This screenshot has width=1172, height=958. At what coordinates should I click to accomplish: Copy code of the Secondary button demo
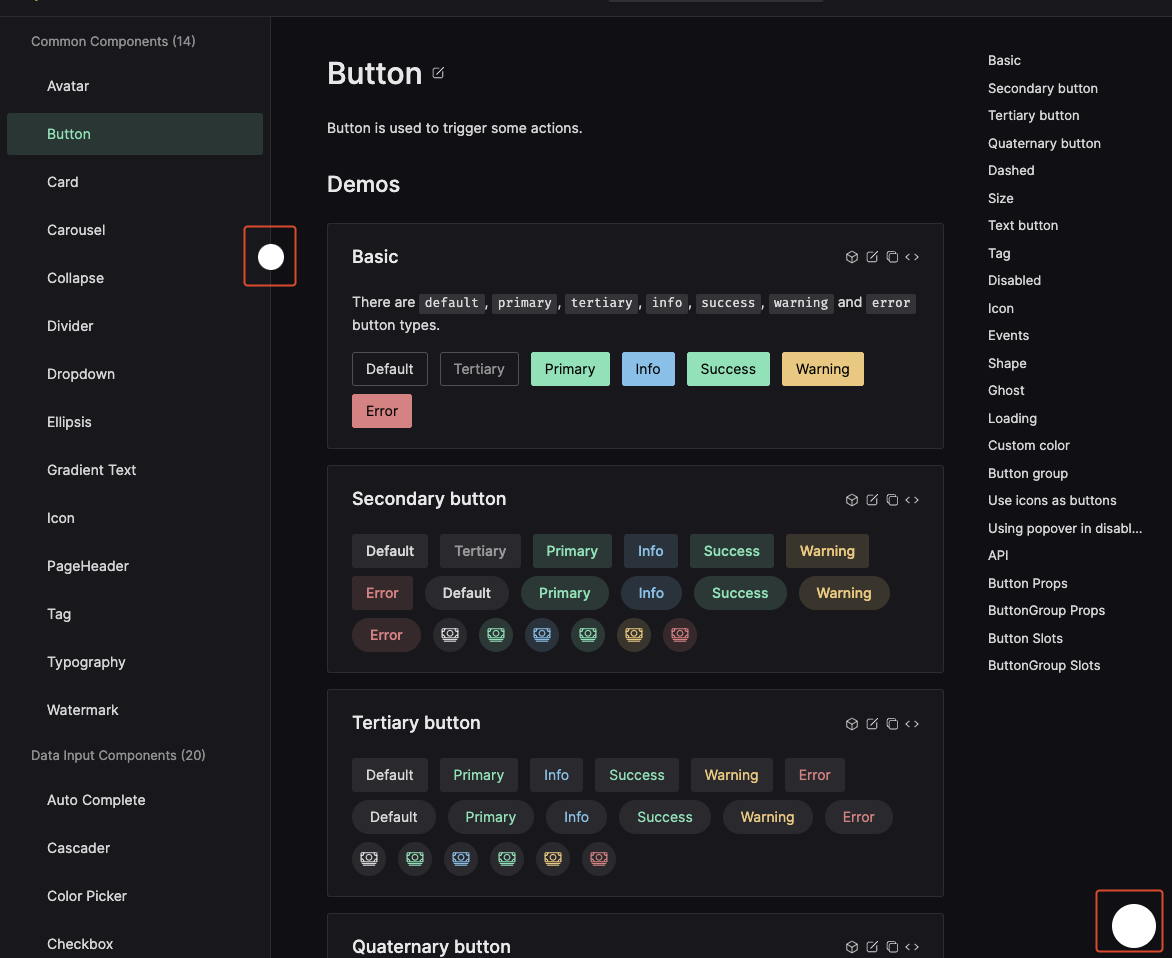[x=891, y=499]
